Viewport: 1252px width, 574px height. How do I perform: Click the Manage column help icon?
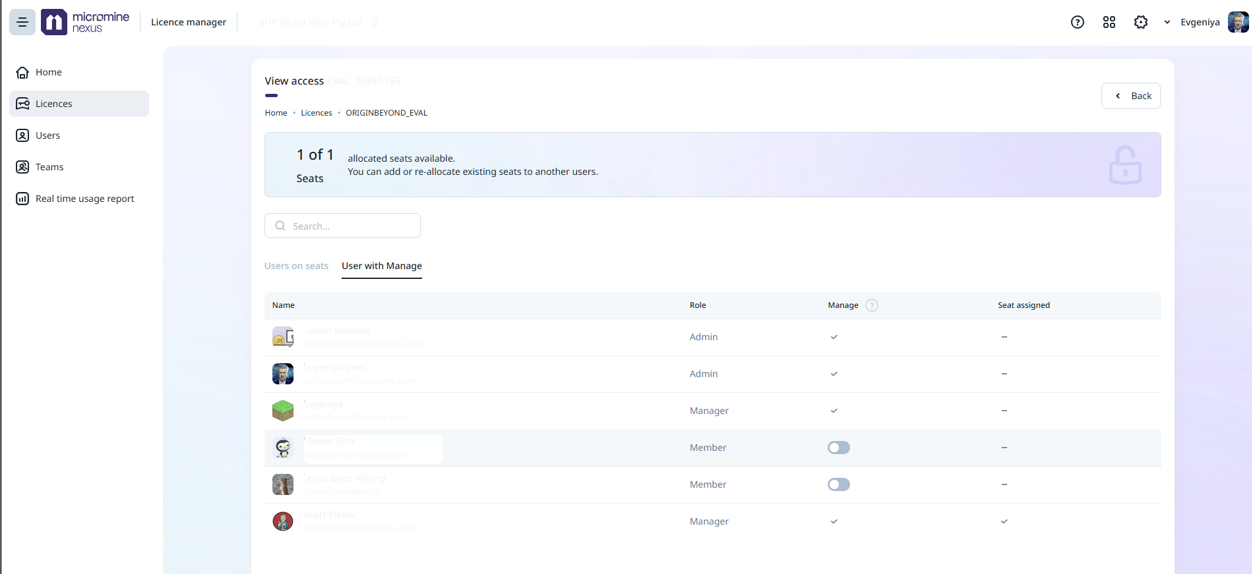pyautogui.click(x=872, y=305)
